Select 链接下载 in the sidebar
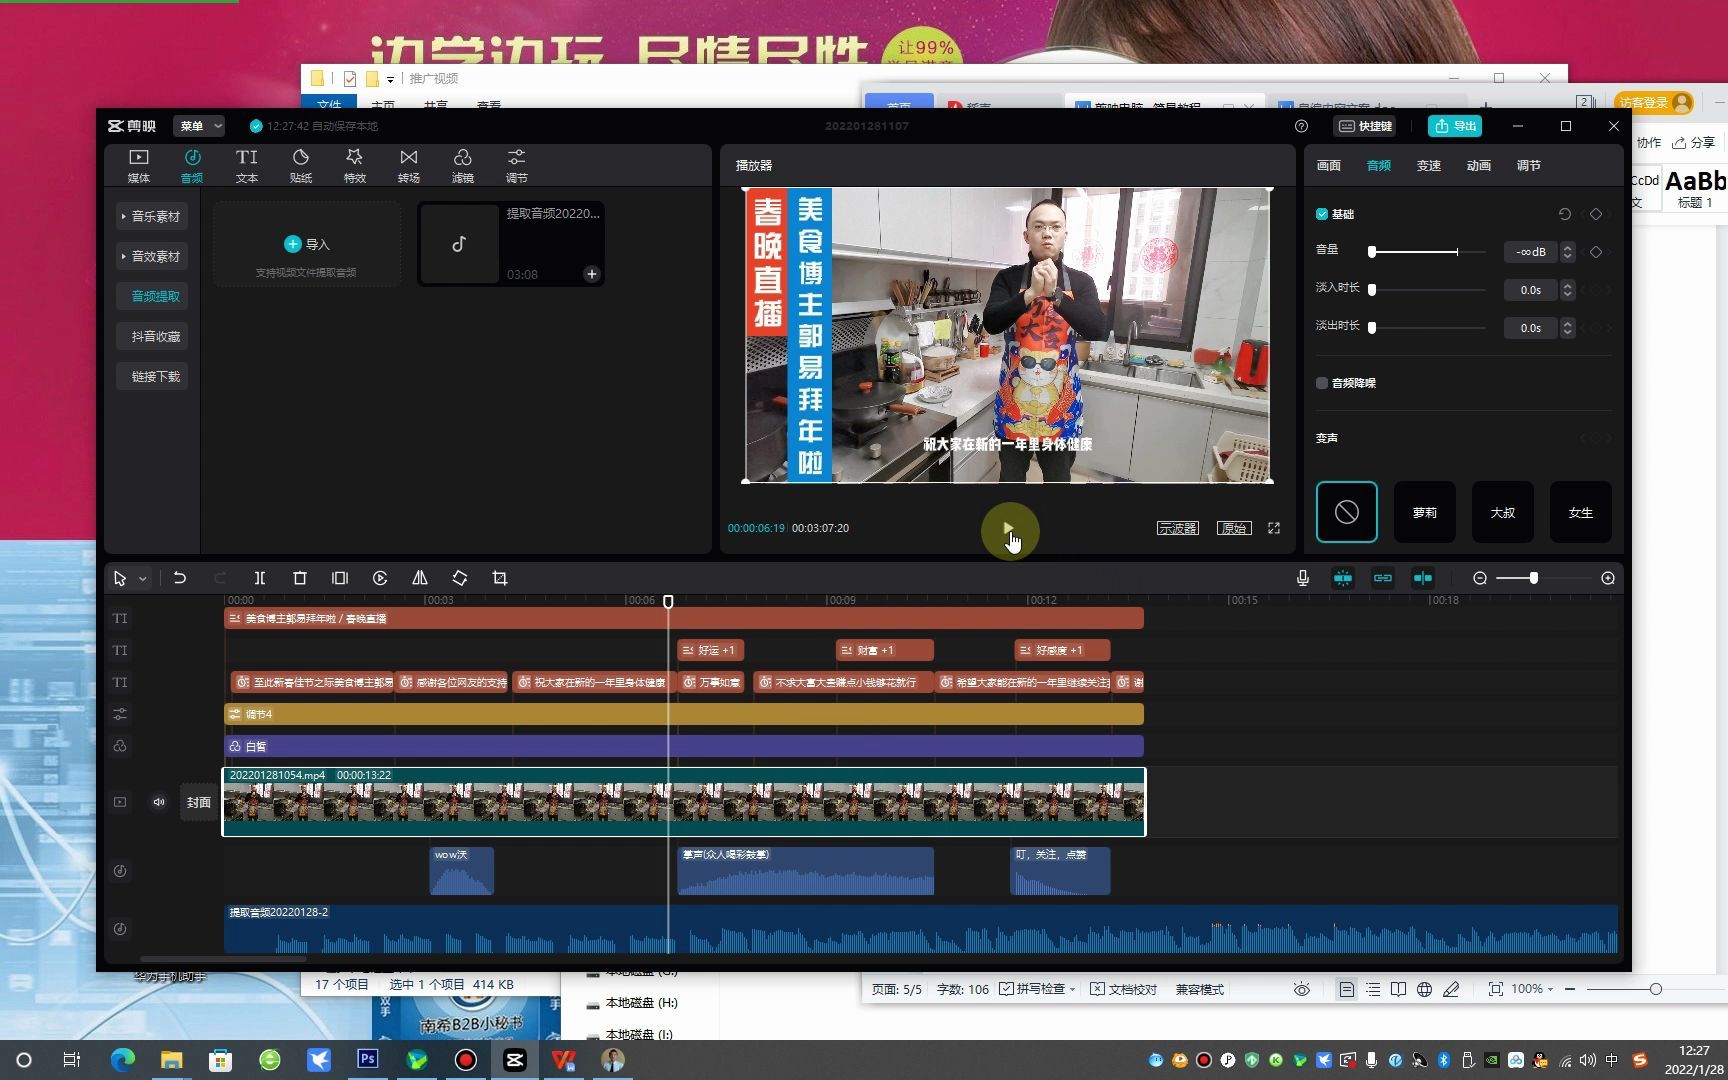 click(x=151, y=376)
